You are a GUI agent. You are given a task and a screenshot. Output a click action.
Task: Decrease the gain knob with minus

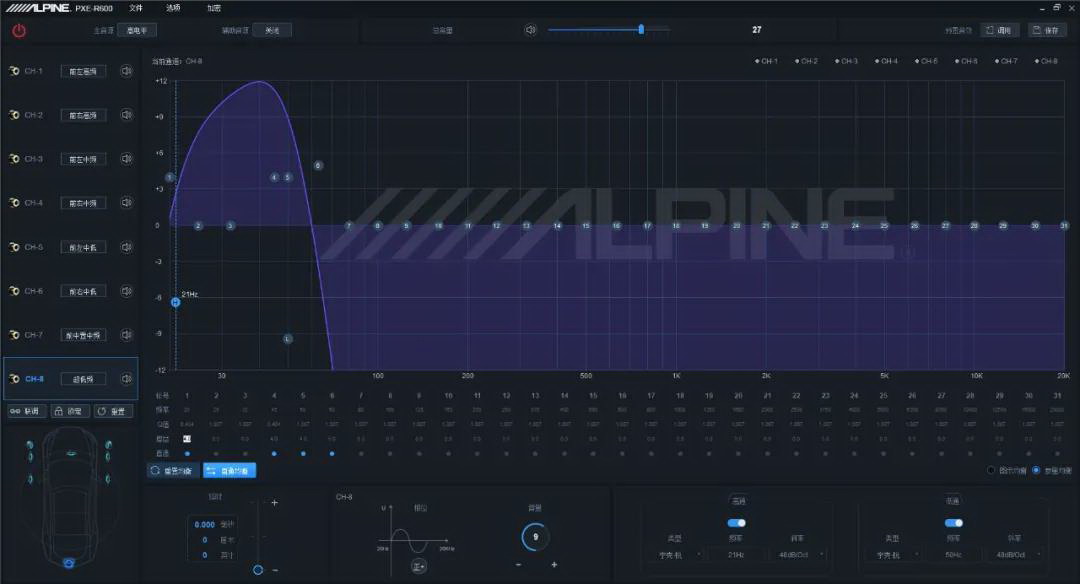(518, 565)
